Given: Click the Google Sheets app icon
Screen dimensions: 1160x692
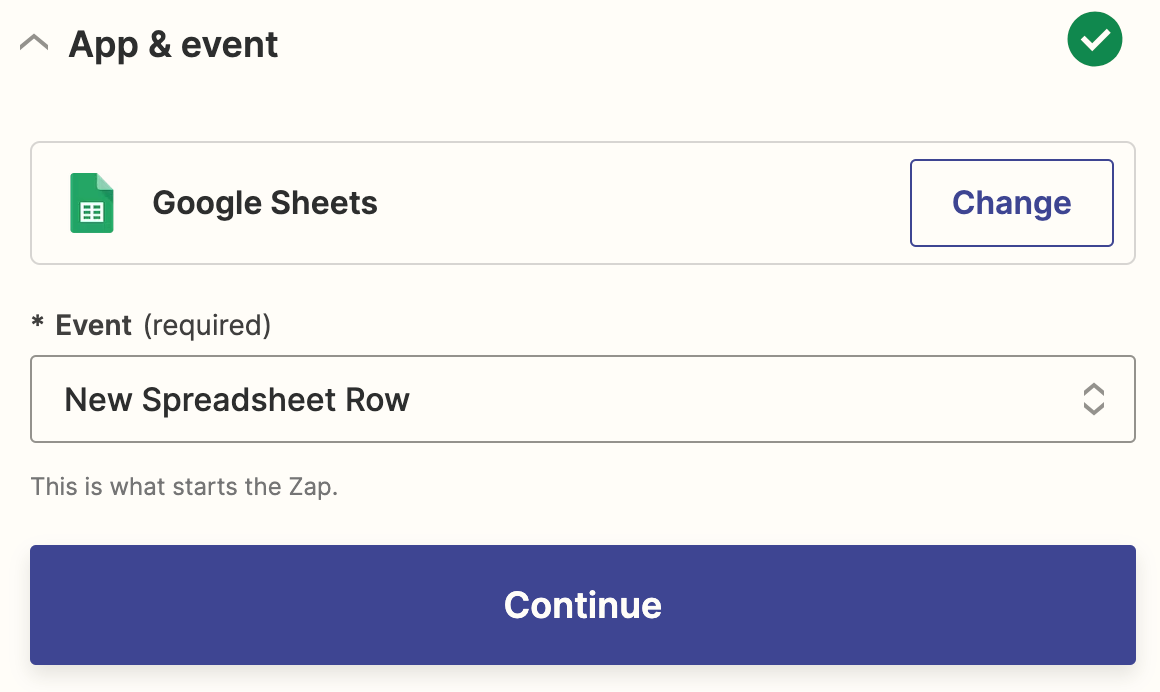Looking at the screenshot, I should coord(91,203).
